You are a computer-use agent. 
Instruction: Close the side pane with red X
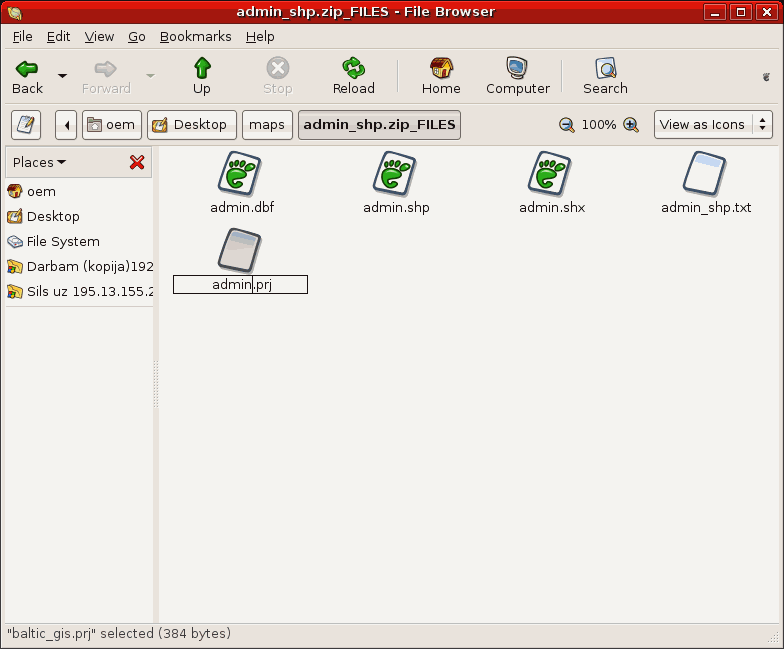pyautogui.click(x=137, y=162)
